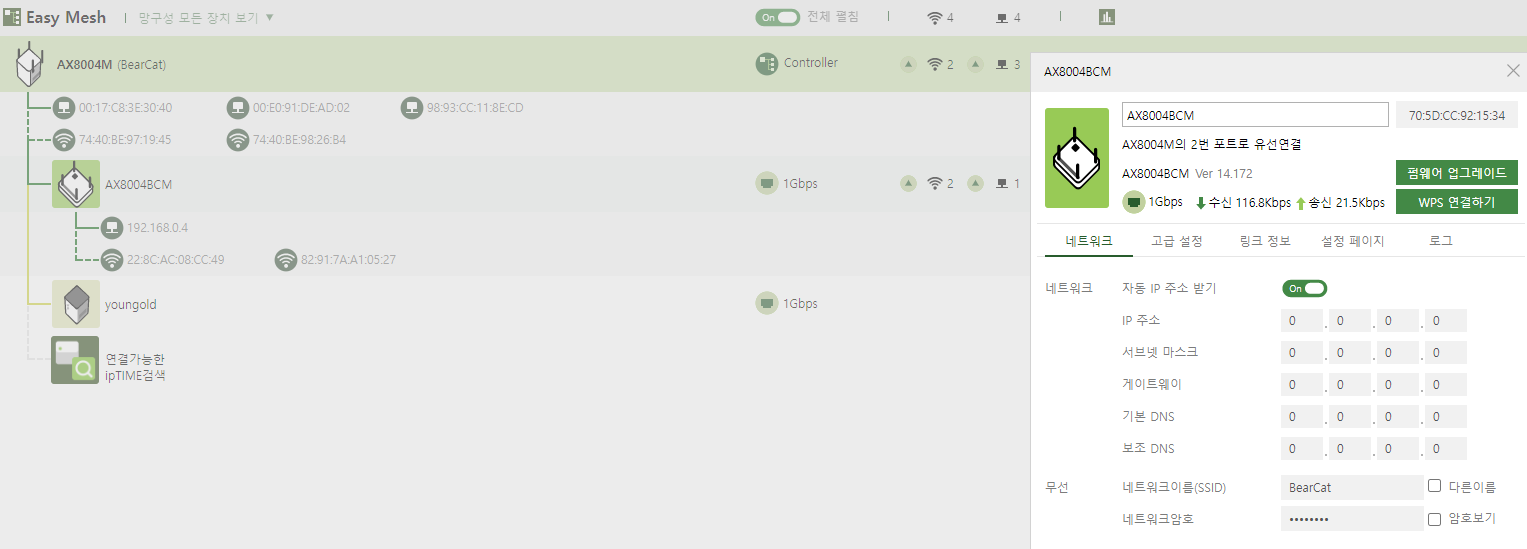Click large AX8004BCM device image in panel

tap(1077, 158)
